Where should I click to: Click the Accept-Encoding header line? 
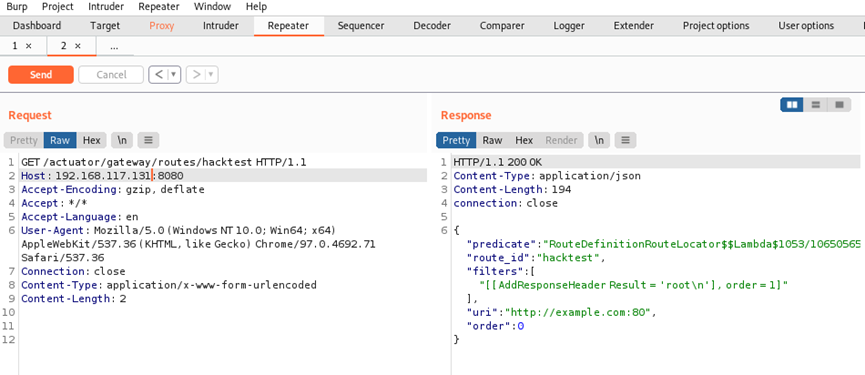tap(113, 190)
